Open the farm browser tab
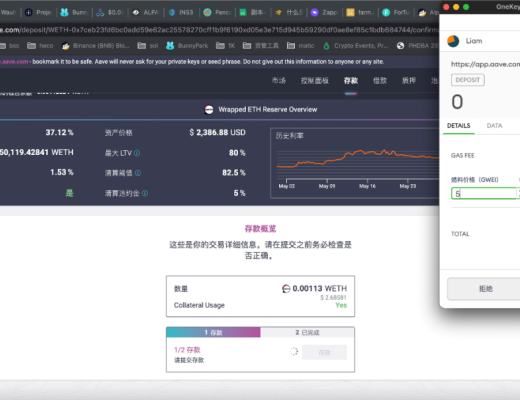 click(x=360, y=12)
